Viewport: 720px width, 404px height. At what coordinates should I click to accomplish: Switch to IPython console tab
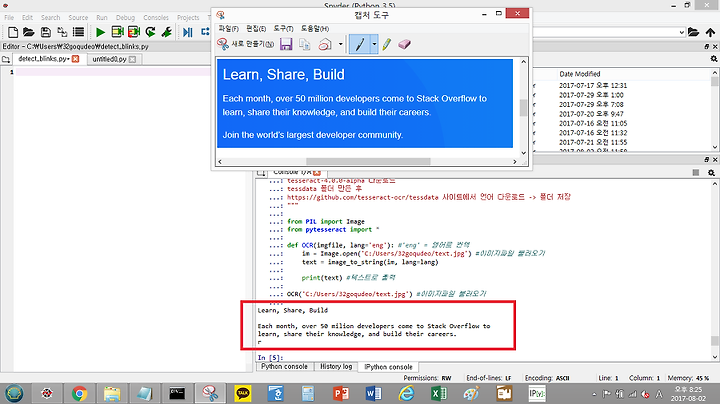tap(388, 367)
